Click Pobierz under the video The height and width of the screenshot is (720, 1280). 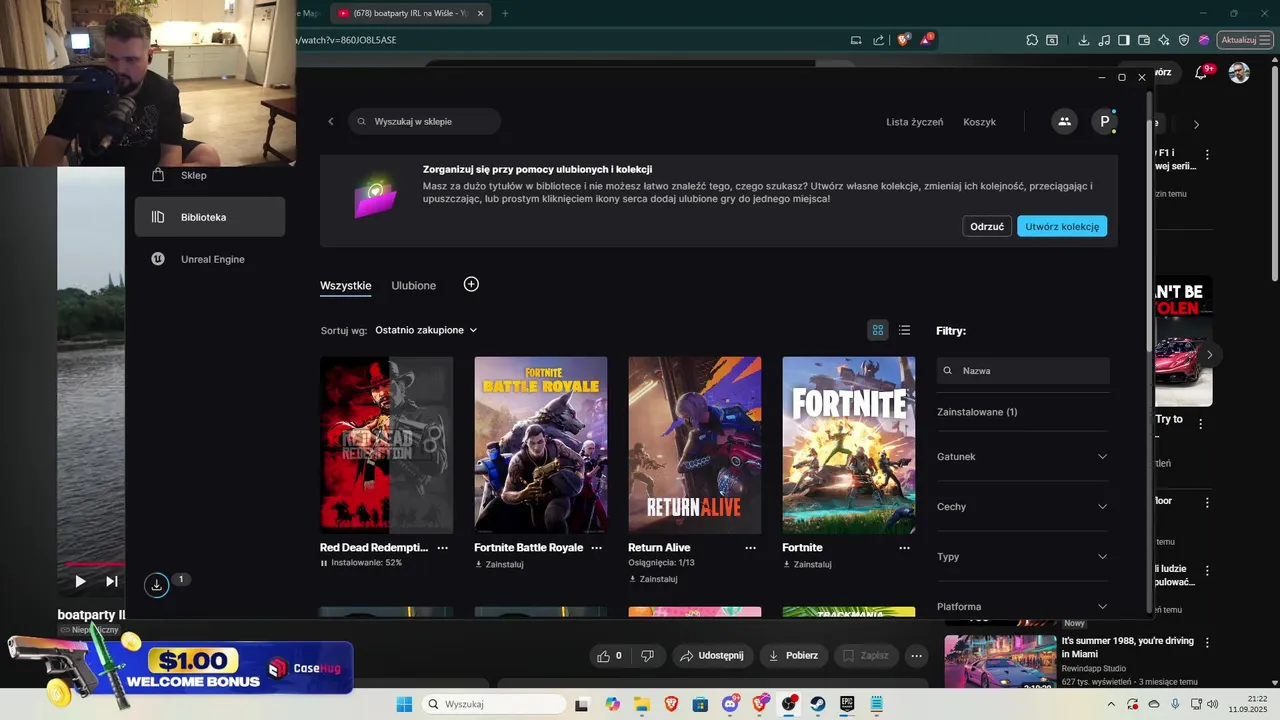click(x=794, y=656)
